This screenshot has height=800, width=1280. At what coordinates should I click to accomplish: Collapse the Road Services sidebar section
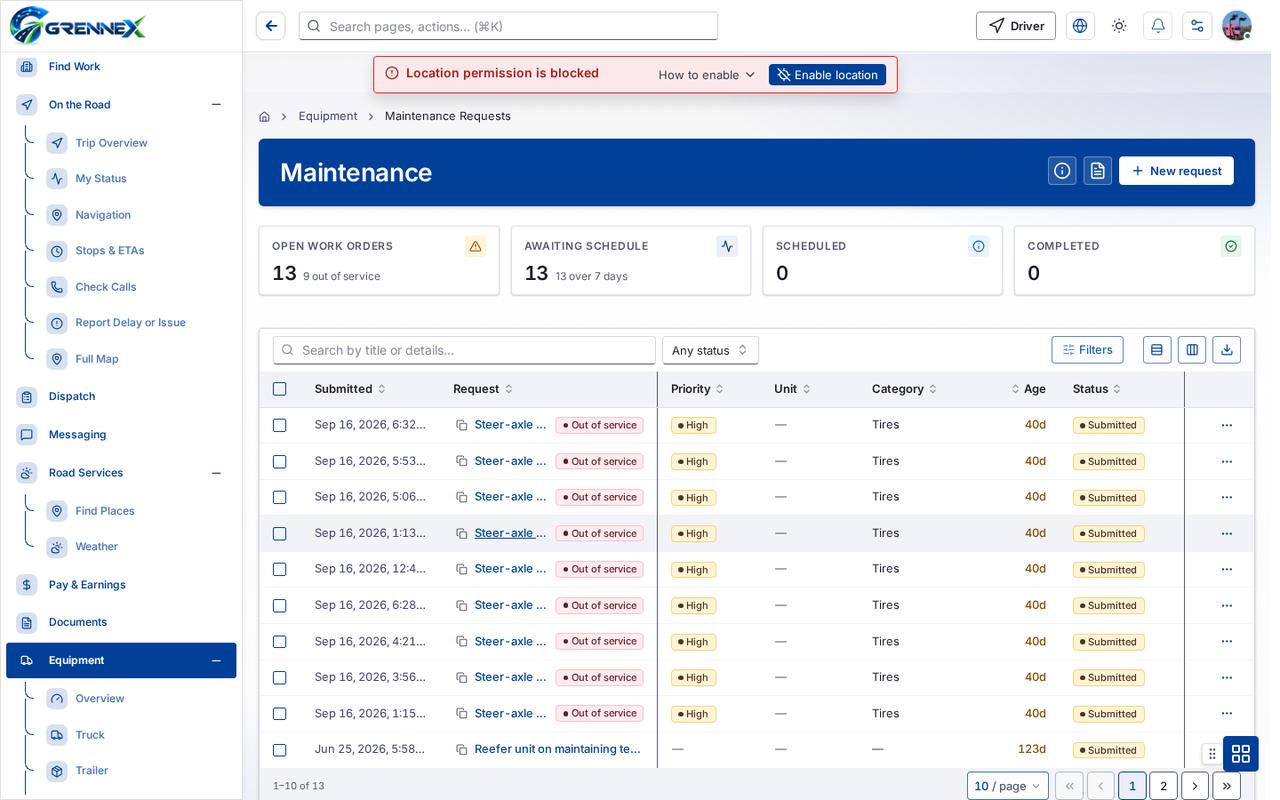point(216,473)
